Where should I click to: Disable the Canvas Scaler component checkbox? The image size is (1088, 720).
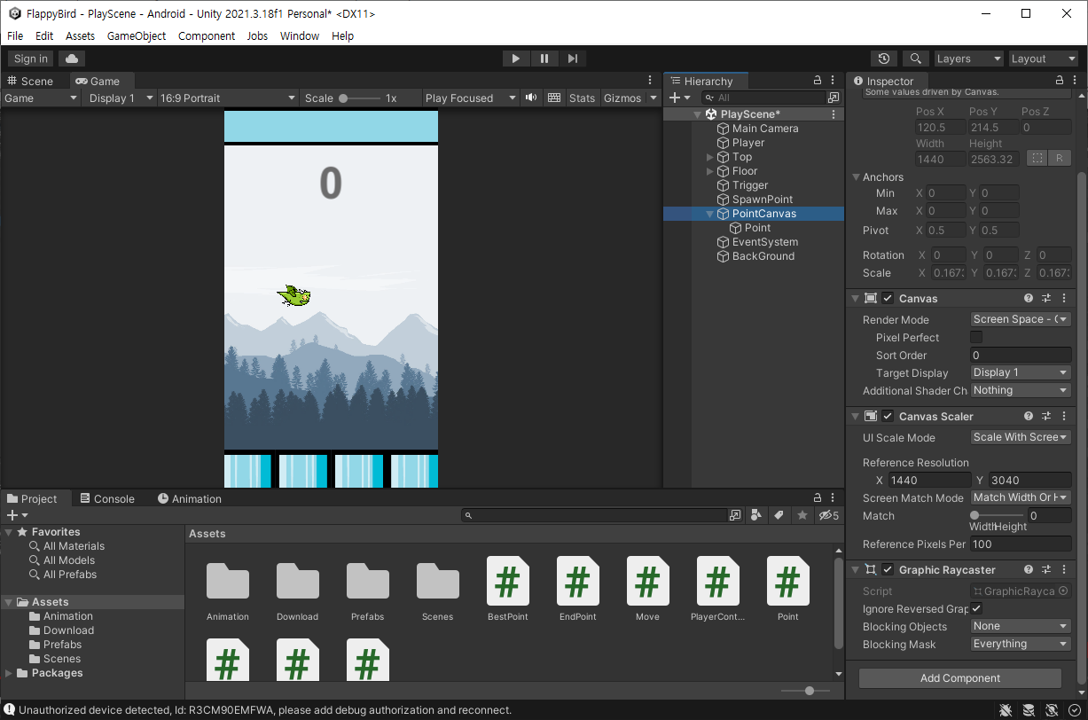[x=887, y=416]
